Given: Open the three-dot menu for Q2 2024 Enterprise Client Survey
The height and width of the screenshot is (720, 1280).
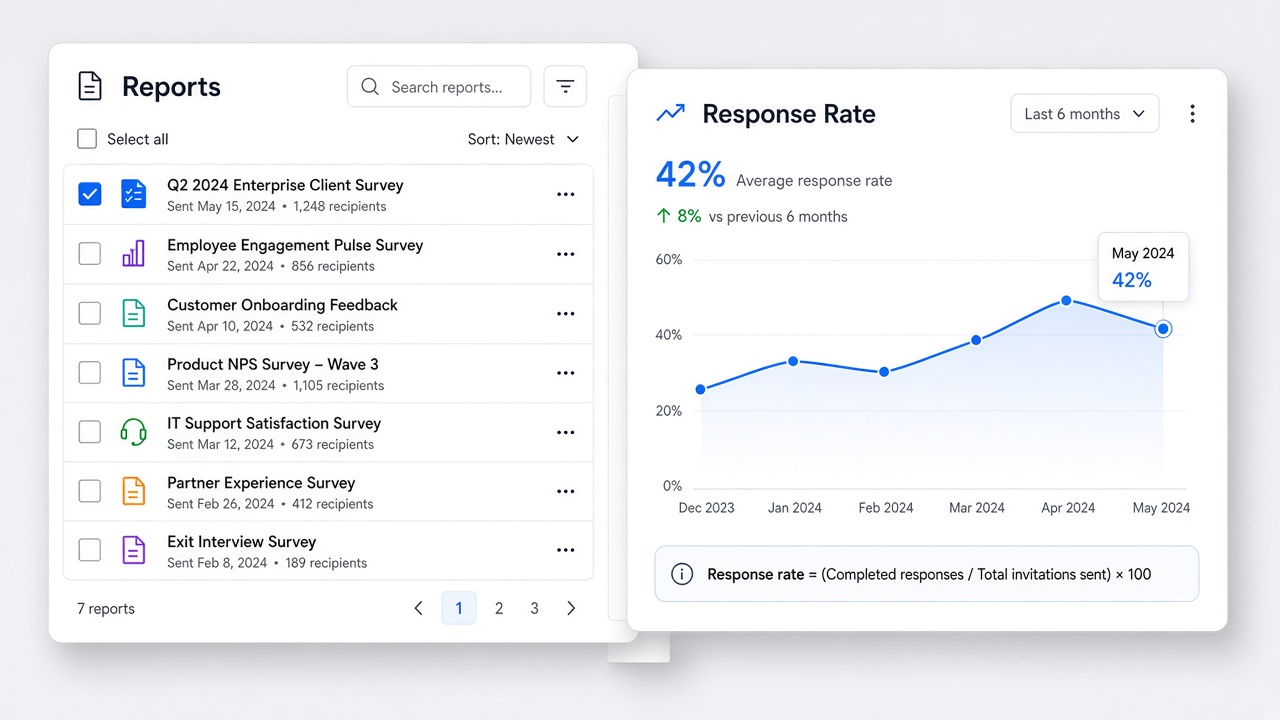Looking at the screenshot, I should click(x=566, y=195).
